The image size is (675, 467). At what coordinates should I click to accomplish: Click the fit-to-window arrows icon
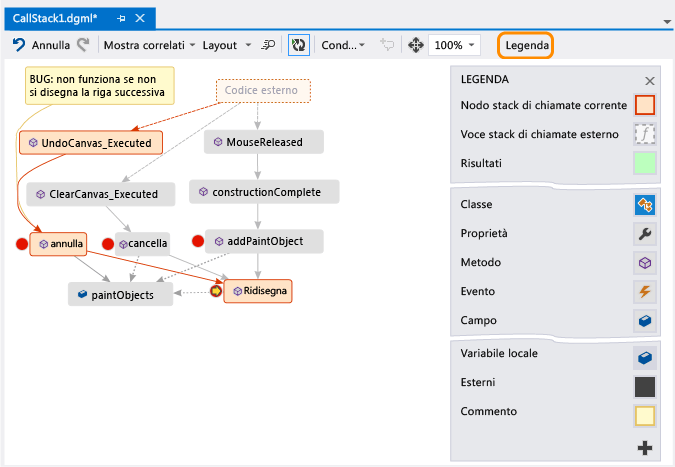click(x=416, y=46)
